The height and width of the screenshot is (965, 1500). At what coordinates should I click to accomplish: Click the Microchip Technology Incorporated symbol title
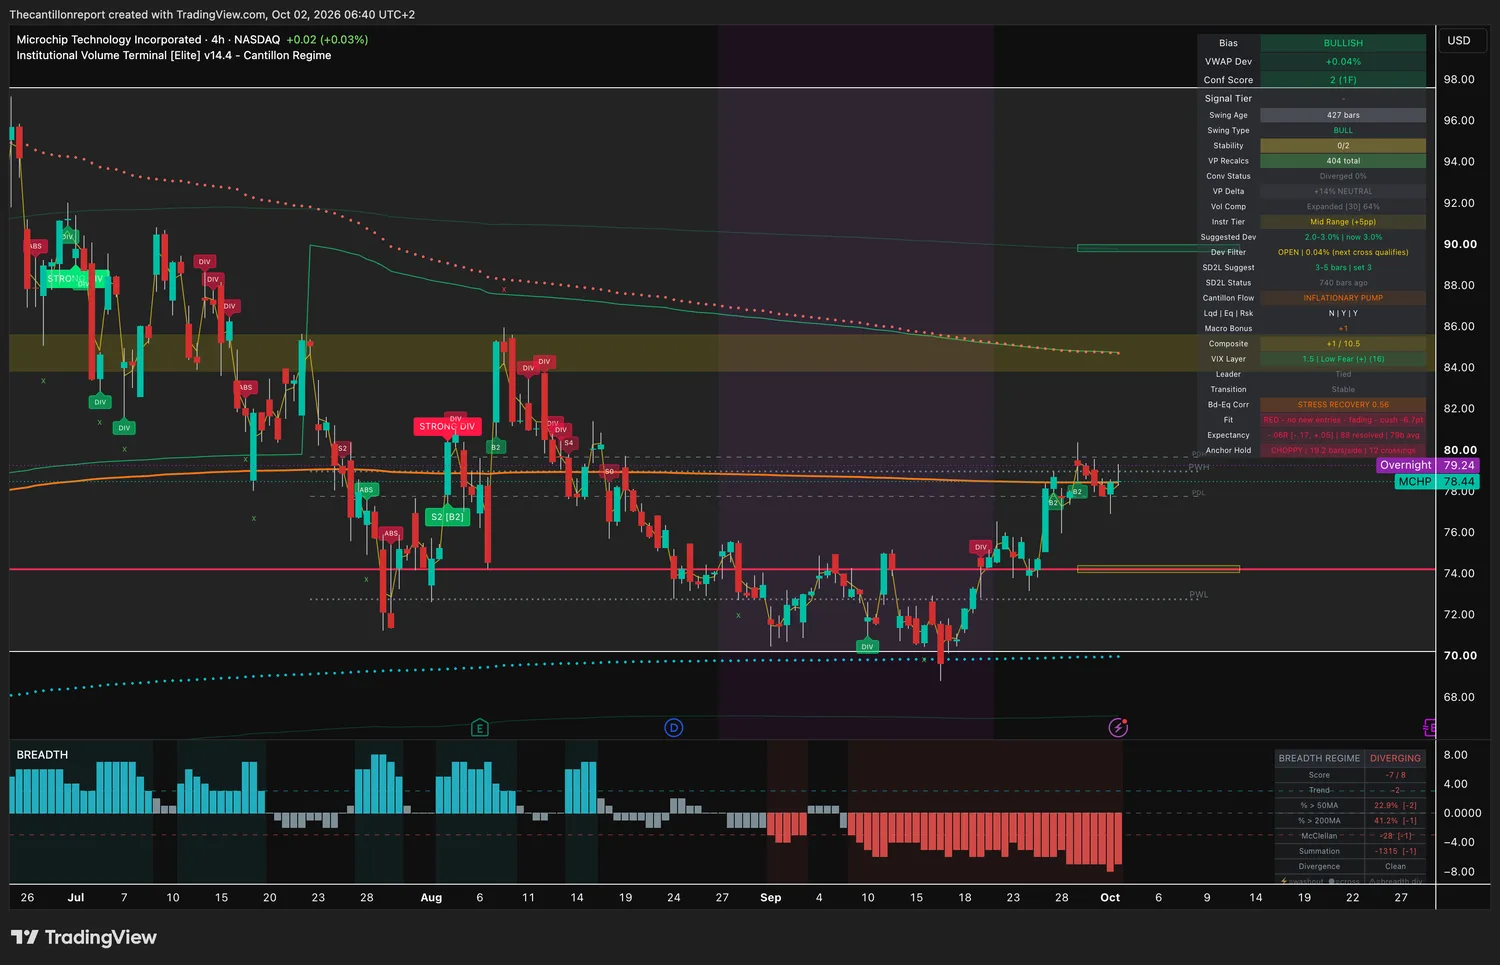109,40
